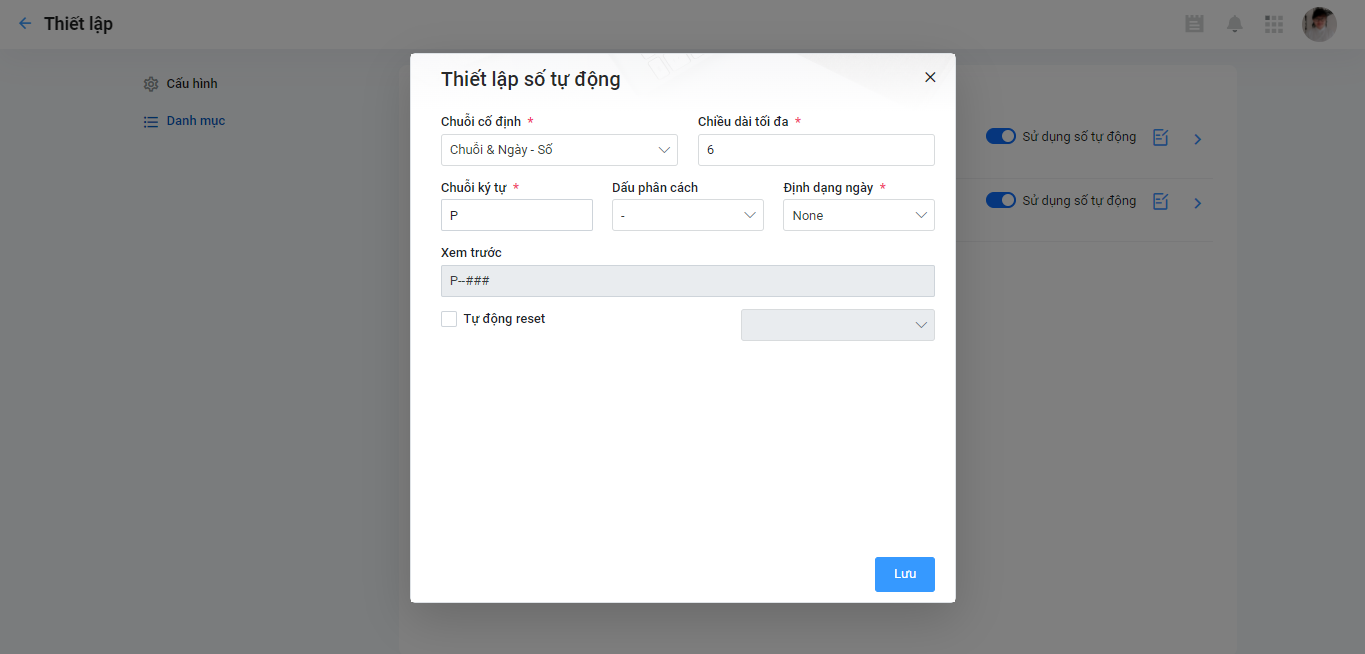Toggle the second Sử dụng số tự động switch

(x=1001, y=200)
